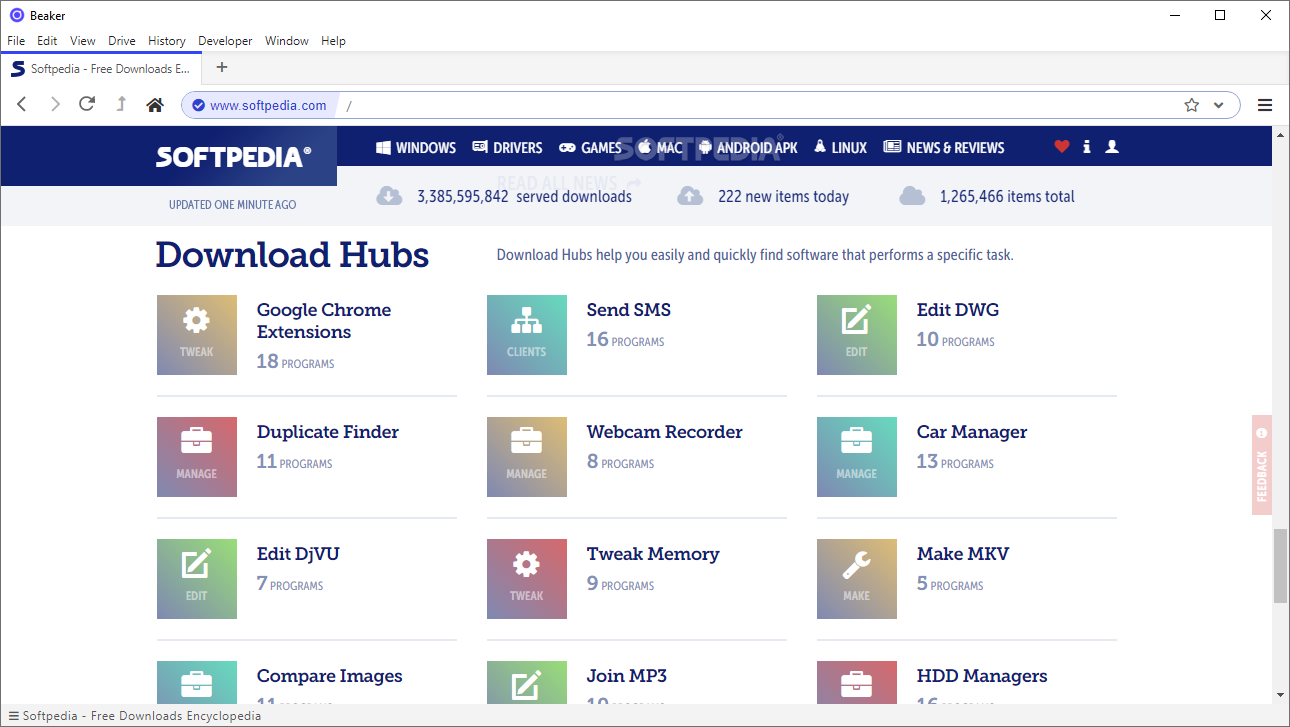1290x727 pixels.
Task: Click the up-directory arrow icon
Action: (x=121, y=104)
